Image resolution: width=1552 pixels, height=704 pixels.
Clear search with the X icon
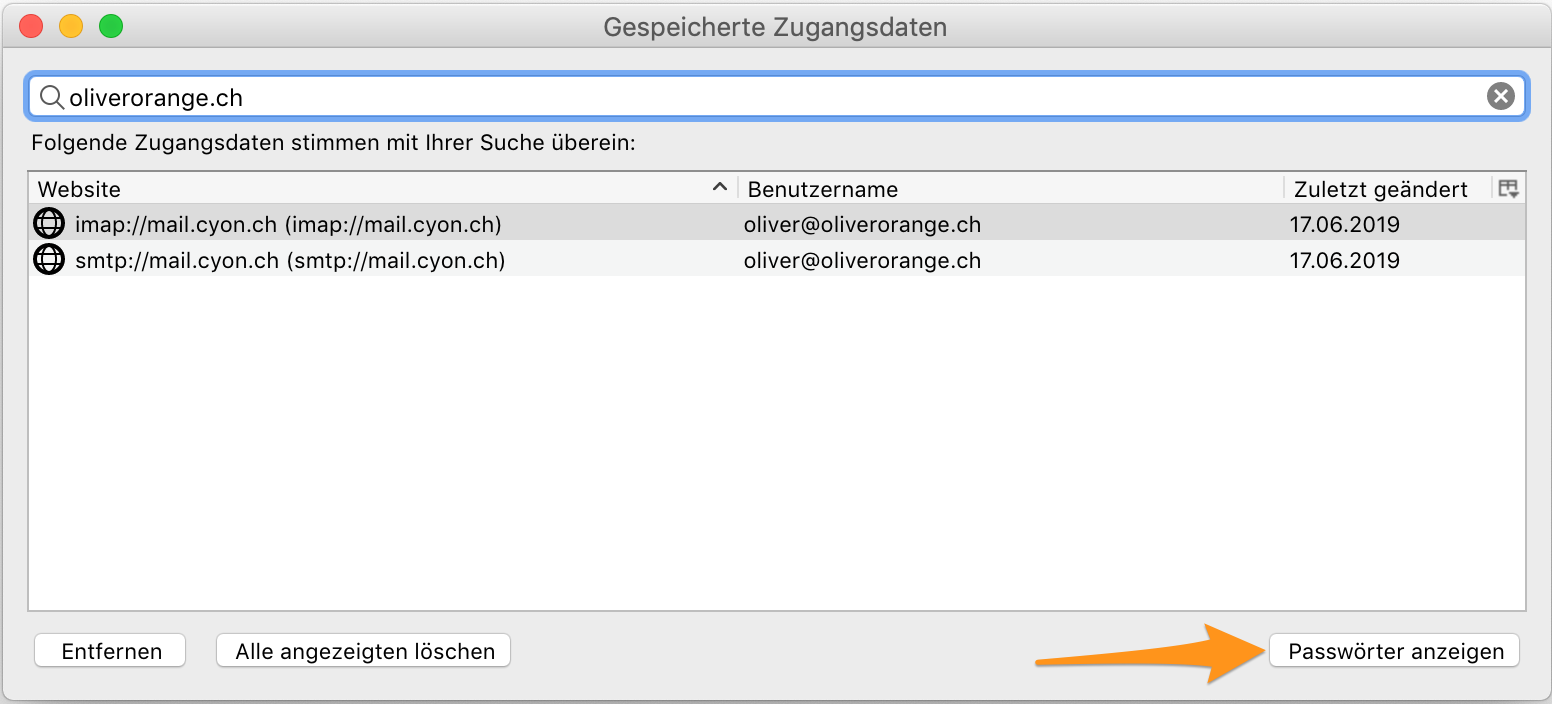(1500, 96)
